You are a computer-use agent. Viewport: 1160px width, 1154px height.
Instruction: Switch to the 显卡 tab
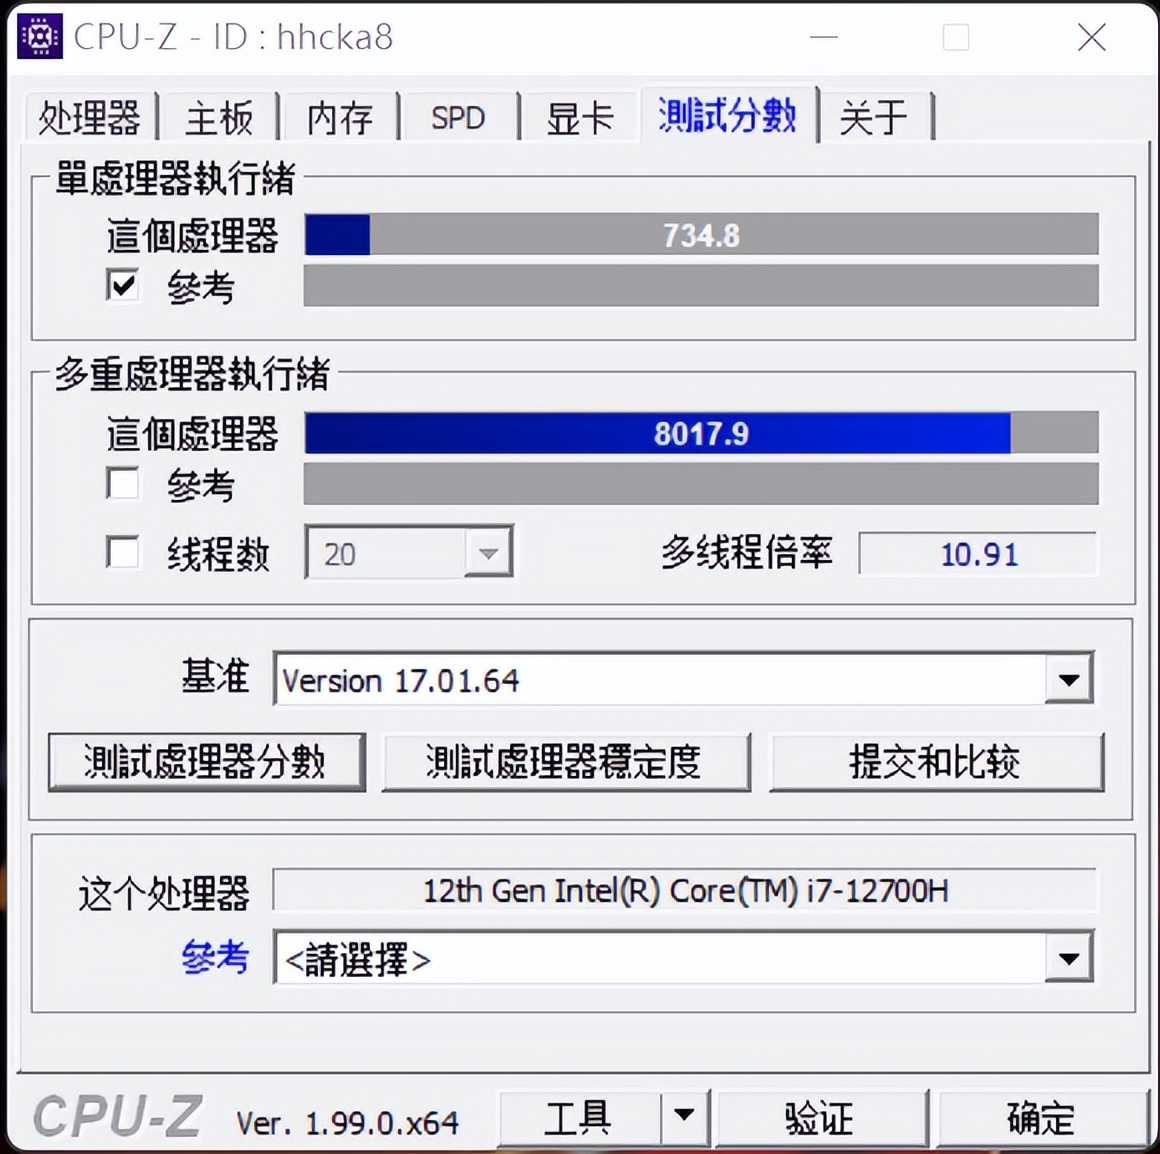[580, 117]
